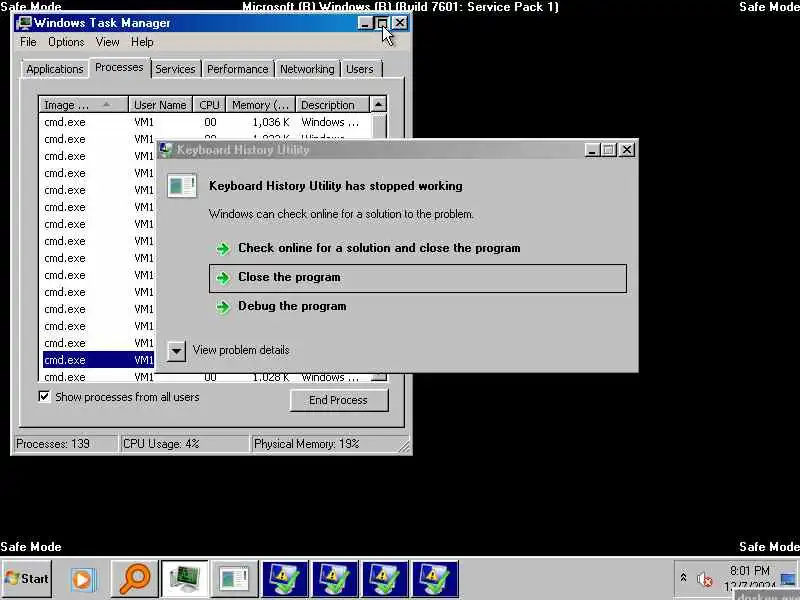The width and height of the screenshot is (800, 600).
Task: Click the 8:01 PM taskbar clock
Action: [749, 570]
